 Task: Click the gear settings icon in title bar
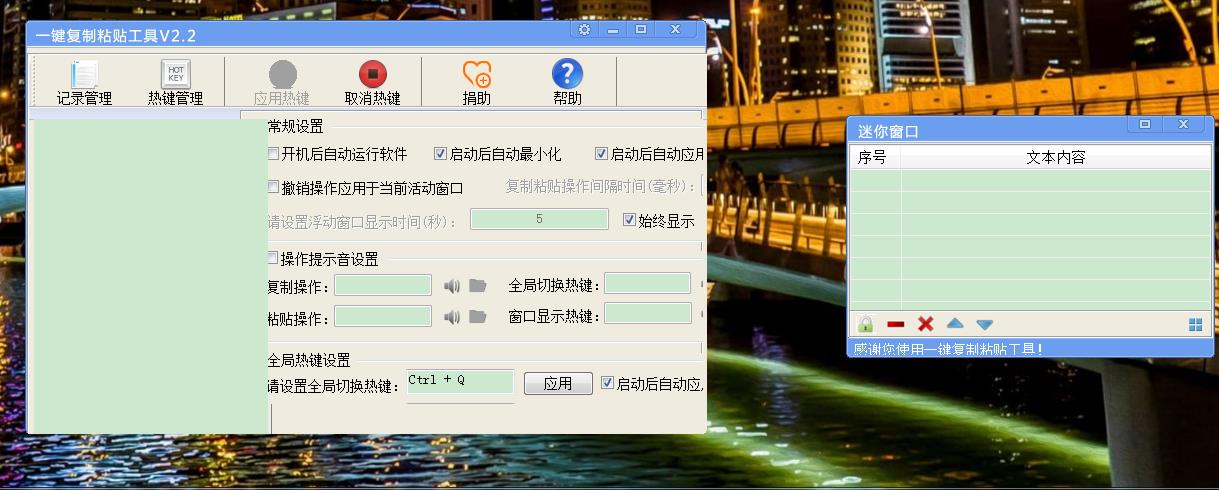(x=585, y=30)
